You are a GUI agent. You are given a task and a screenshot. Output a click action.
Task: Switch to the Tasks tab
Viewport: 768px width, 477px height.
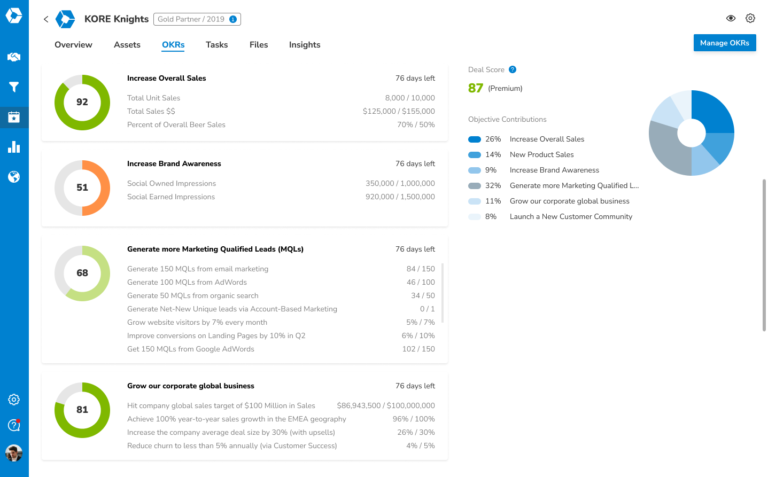click(x=217, y=45)
